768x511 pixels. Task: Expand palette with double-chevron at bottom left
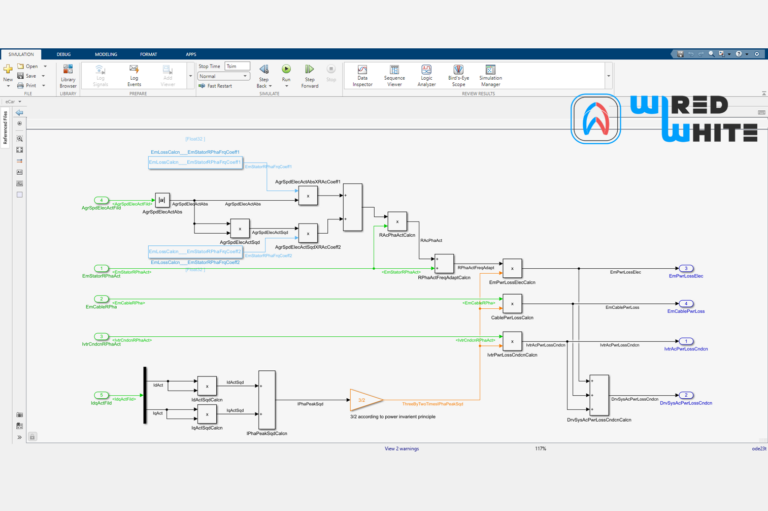point(20,437)
